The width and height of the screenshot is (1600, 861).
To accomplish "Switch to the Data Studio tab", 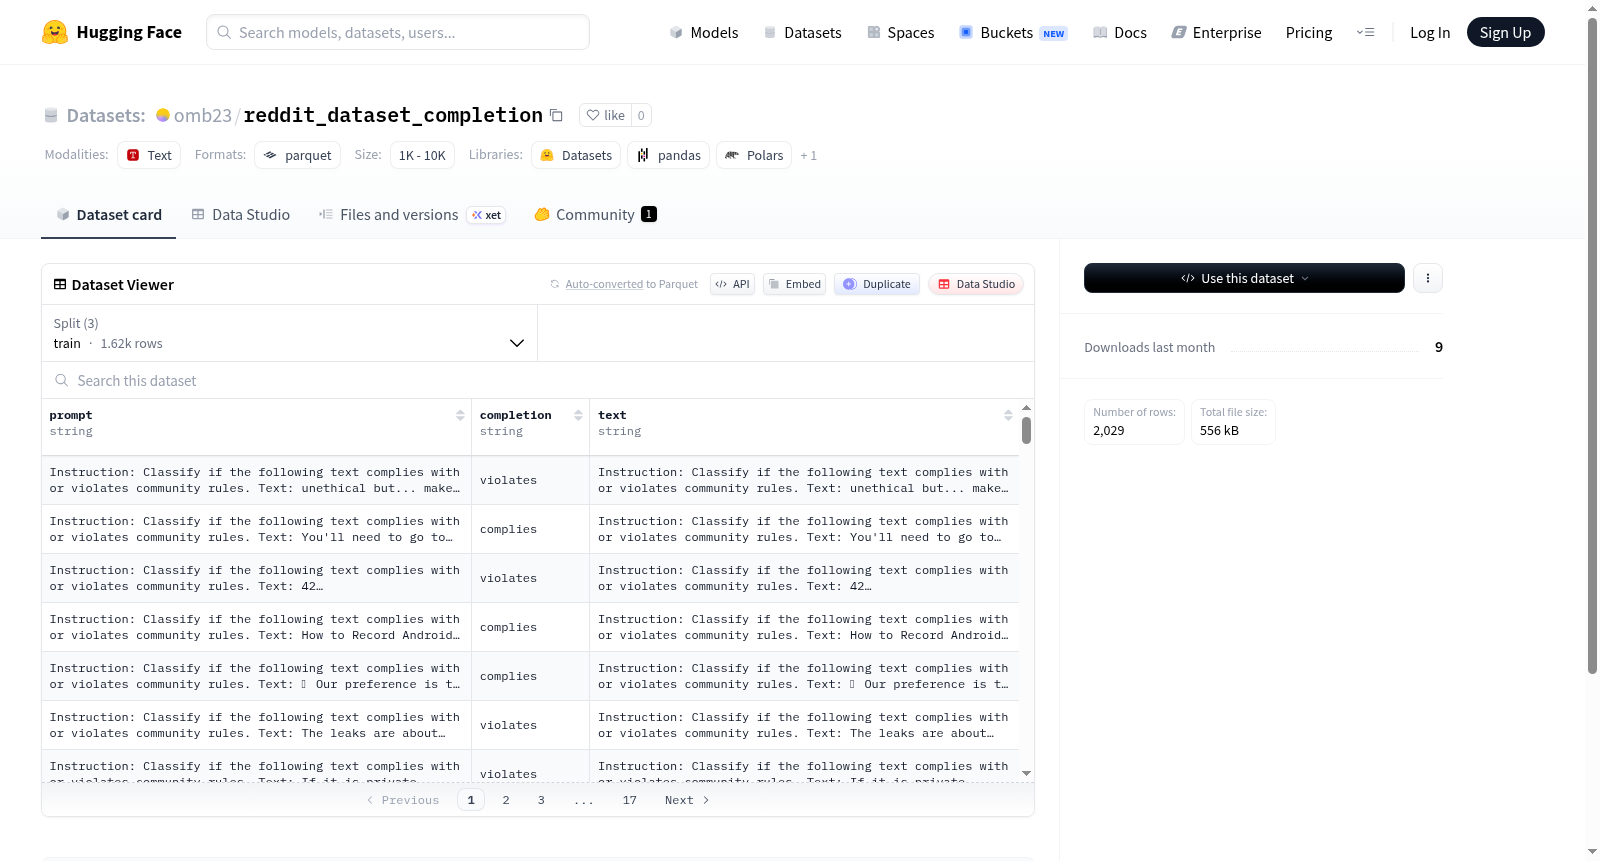I will pos(240,215).
